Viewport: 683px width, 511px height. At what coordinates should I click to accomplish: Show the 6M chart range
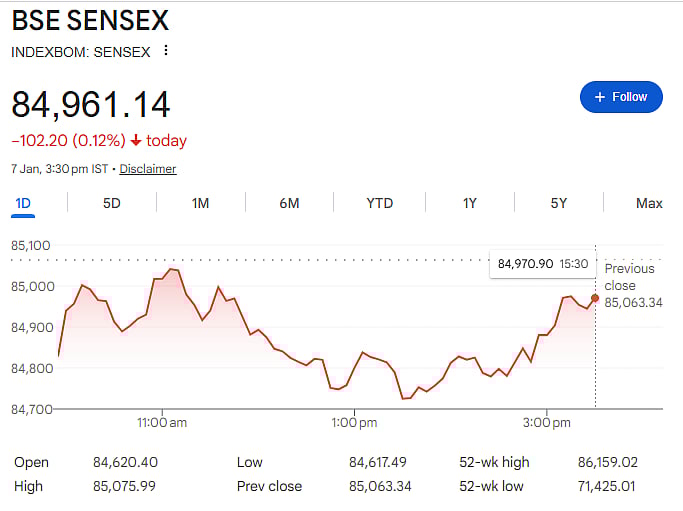coord(289,203)
